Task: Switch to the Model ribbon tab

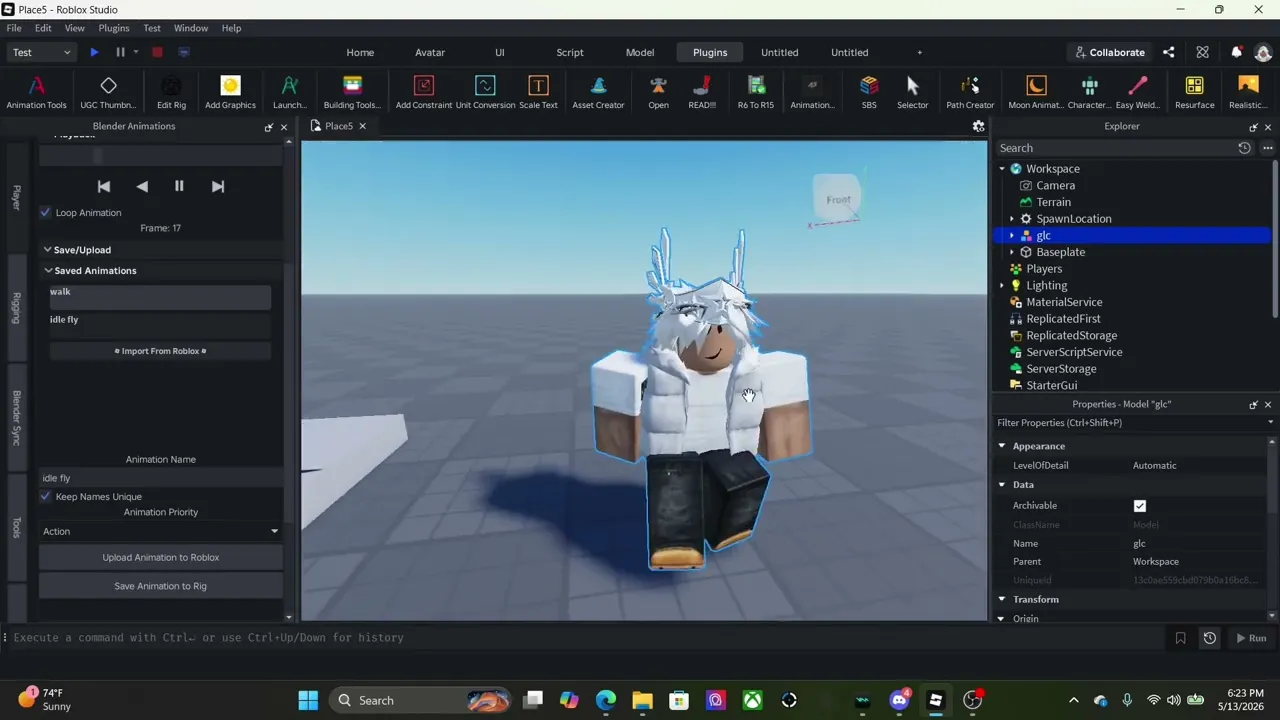Action: click(x=640, y=52)
